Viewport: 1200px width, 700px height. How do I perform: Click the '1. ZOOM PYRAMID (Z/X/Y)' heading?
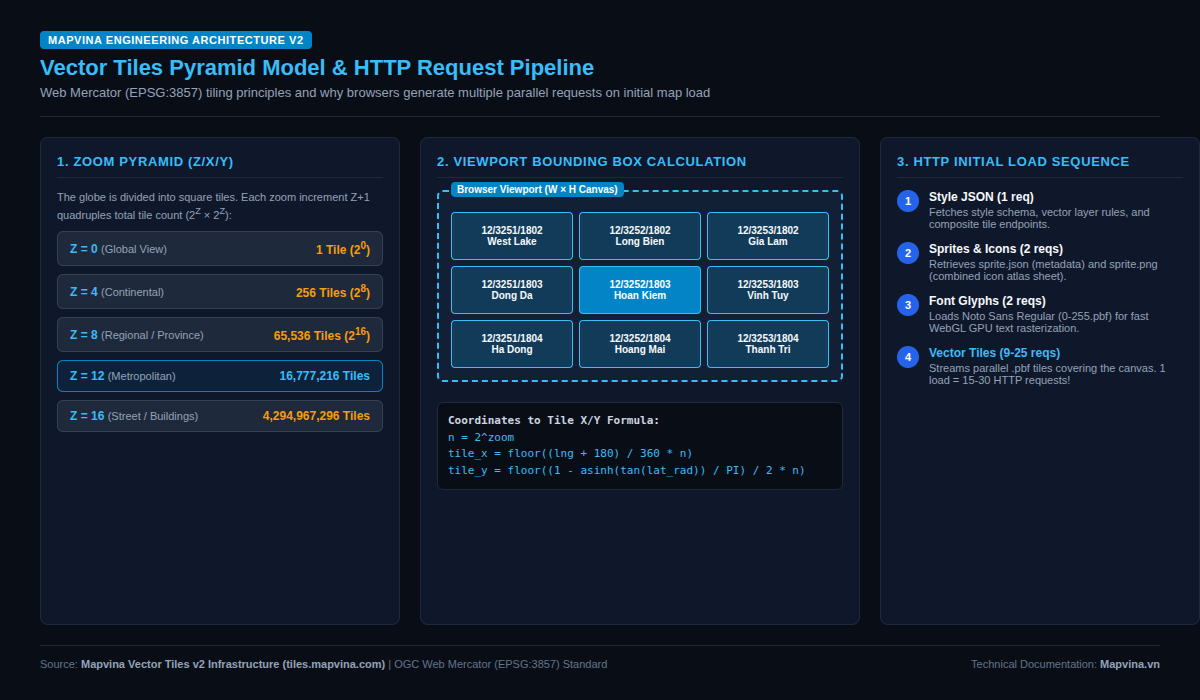point(145,161)
